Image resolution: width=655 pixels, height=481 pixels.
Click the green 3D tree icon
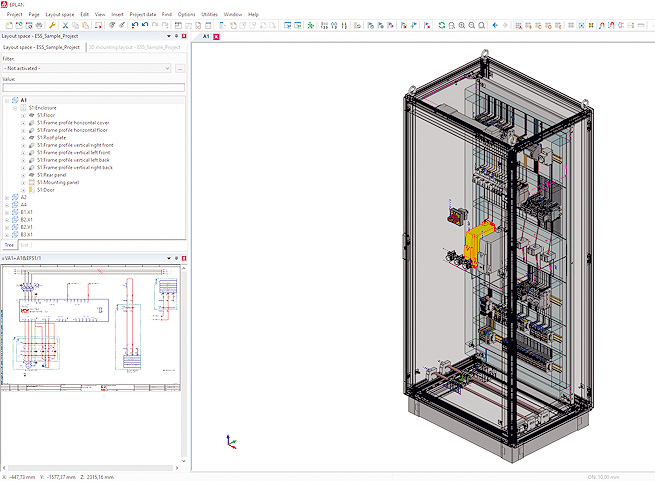point(310,25)
